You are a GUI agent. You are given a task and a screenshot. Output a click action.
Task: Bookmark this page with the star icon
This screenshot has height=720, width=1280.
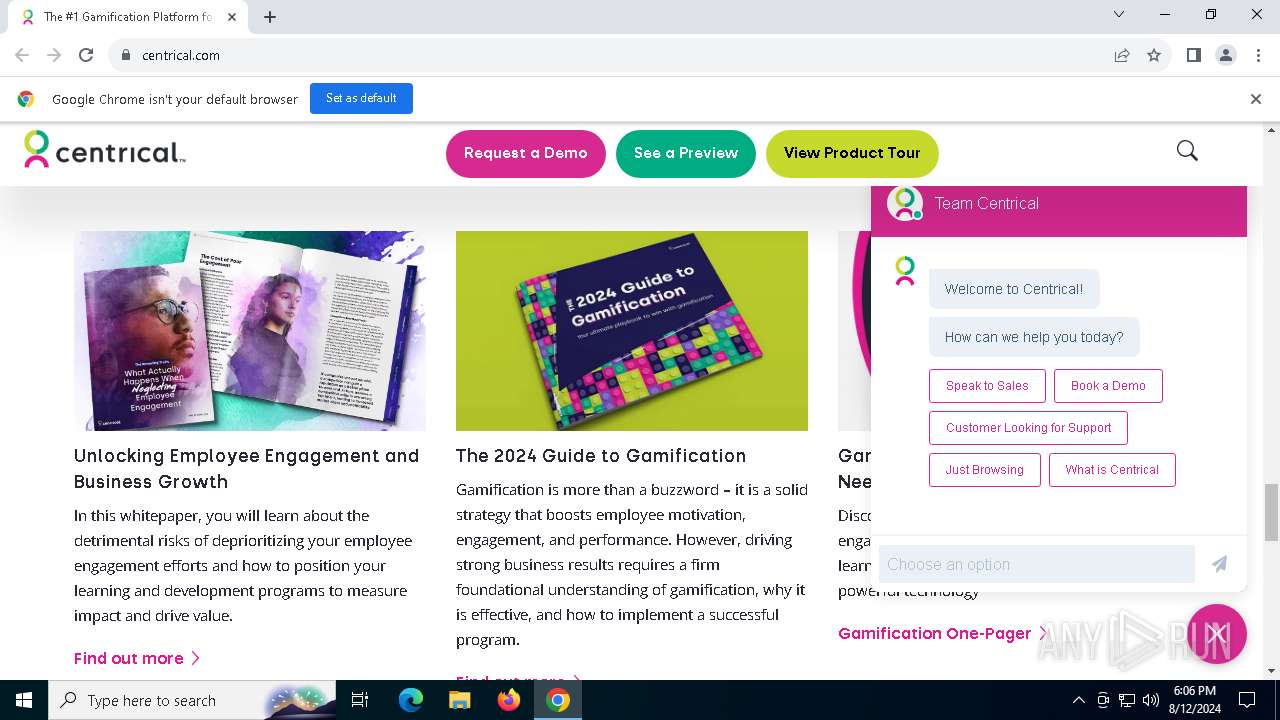pyautogui.click(x=1154, y=55)
